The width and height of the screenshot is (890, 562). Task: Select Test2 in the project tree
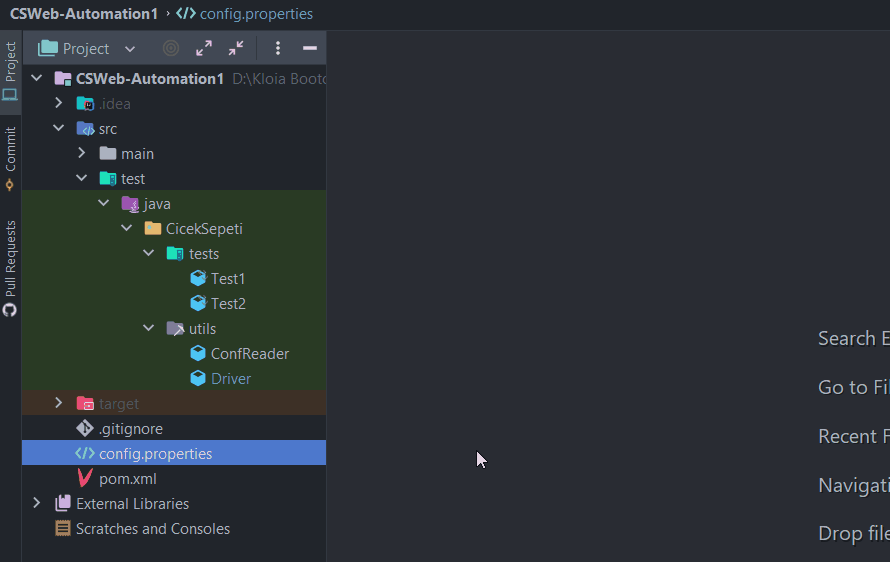coord(228,304)
